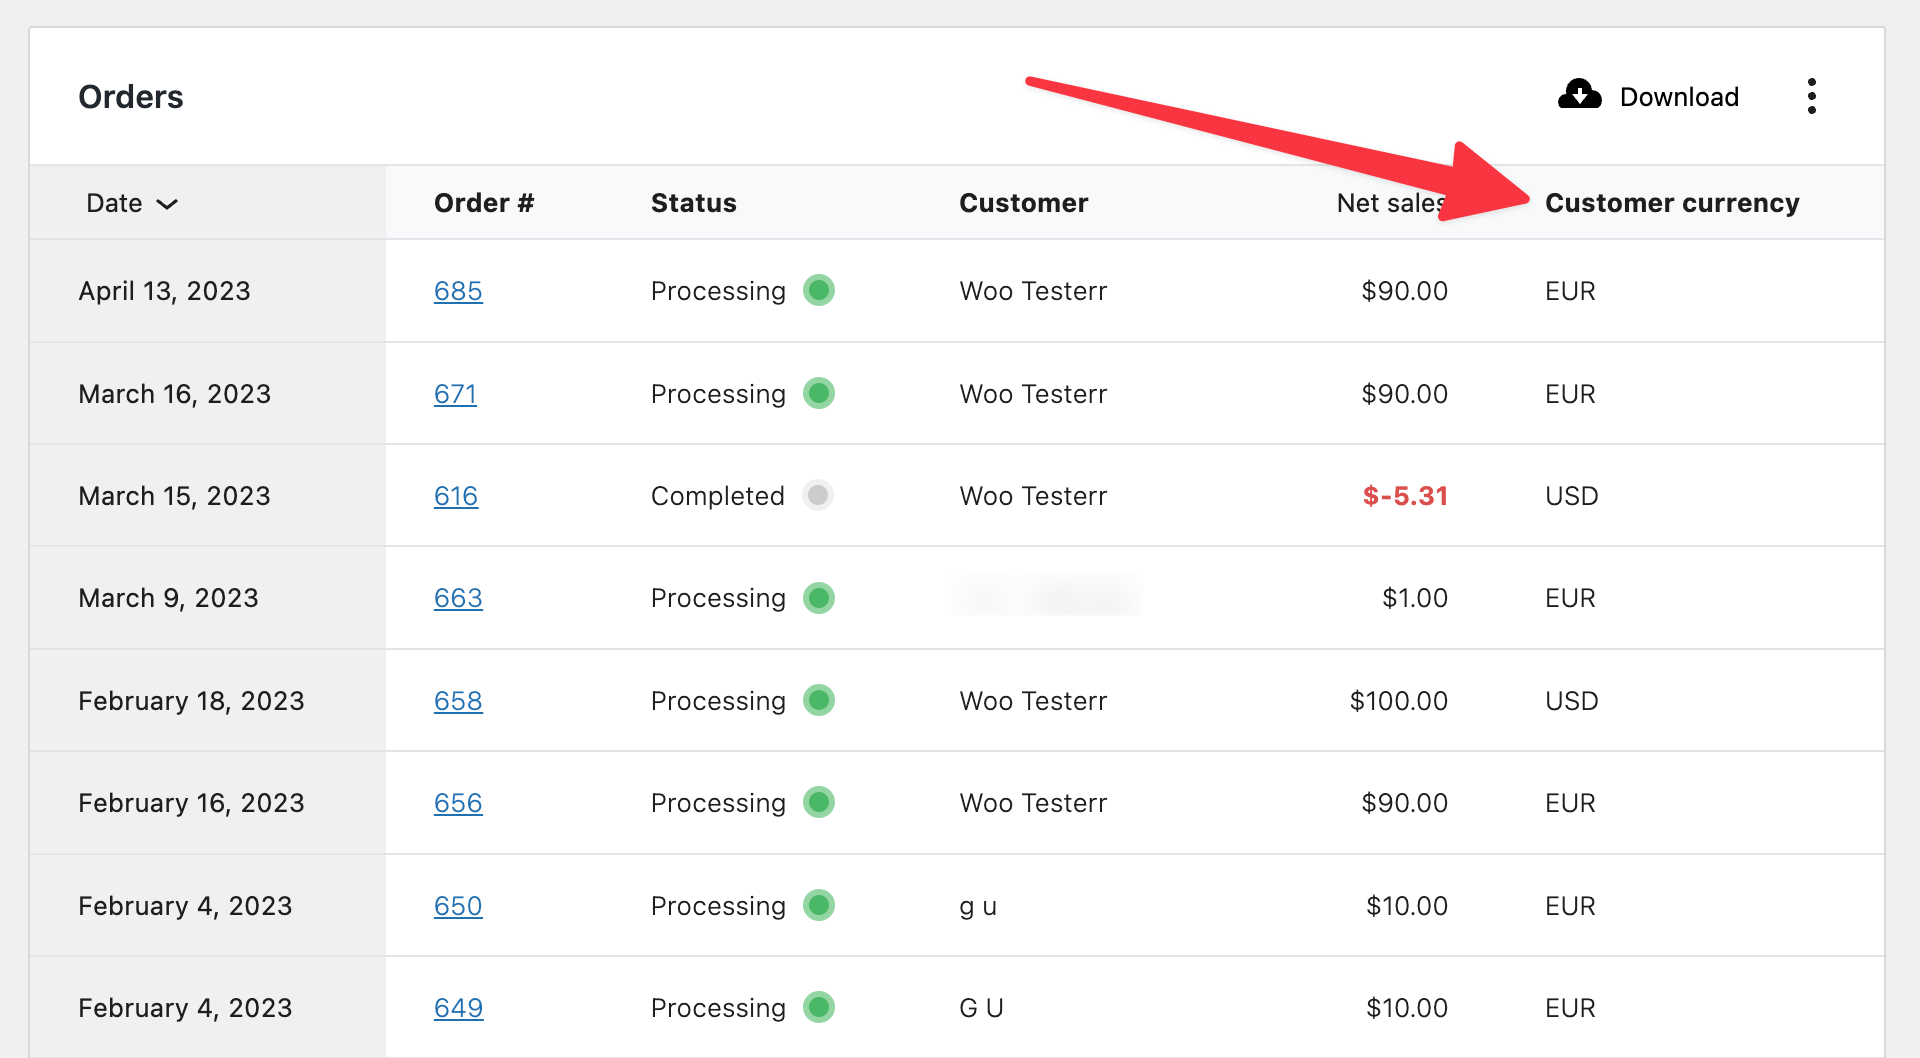Click the Download cloud icon
1920x1058 pixels.
(1578, 95)
